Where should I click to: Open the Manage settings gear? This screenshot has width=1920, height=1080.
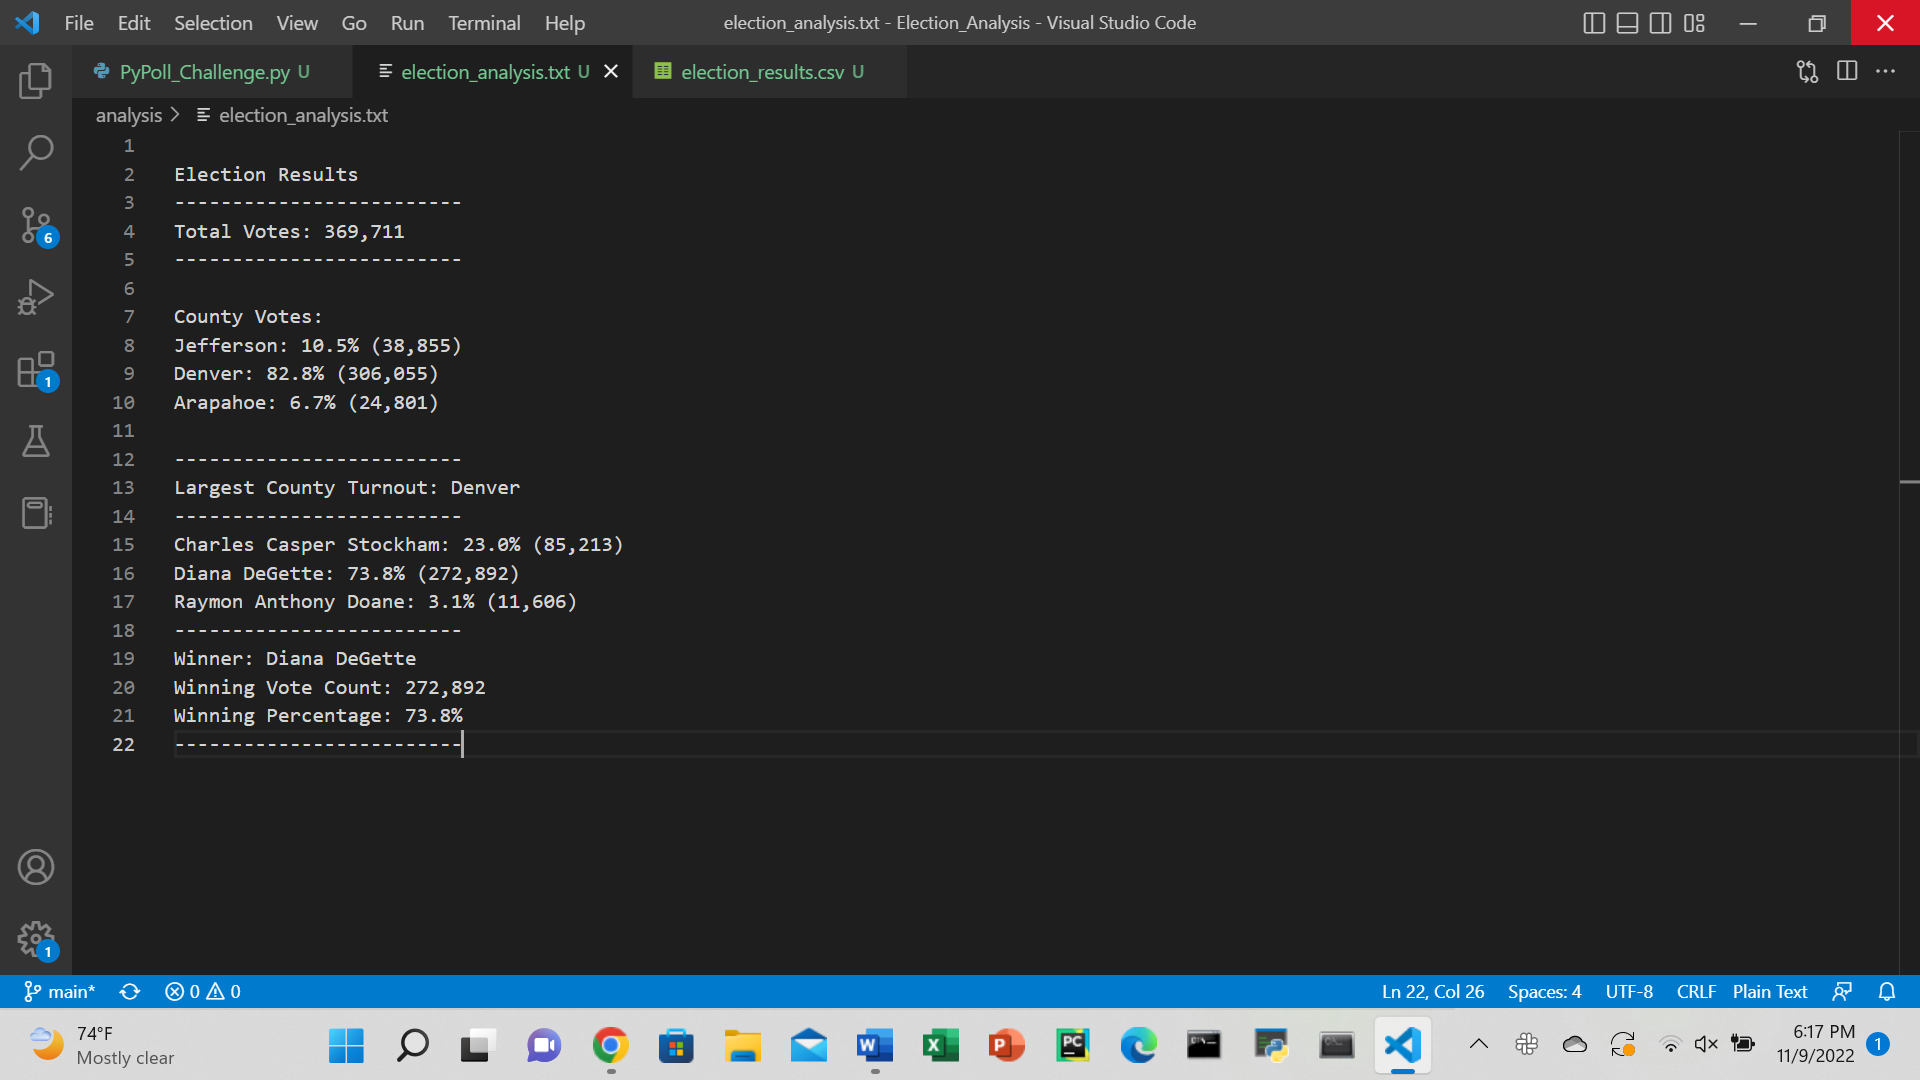pyautogui.click(x=36, y=940)
